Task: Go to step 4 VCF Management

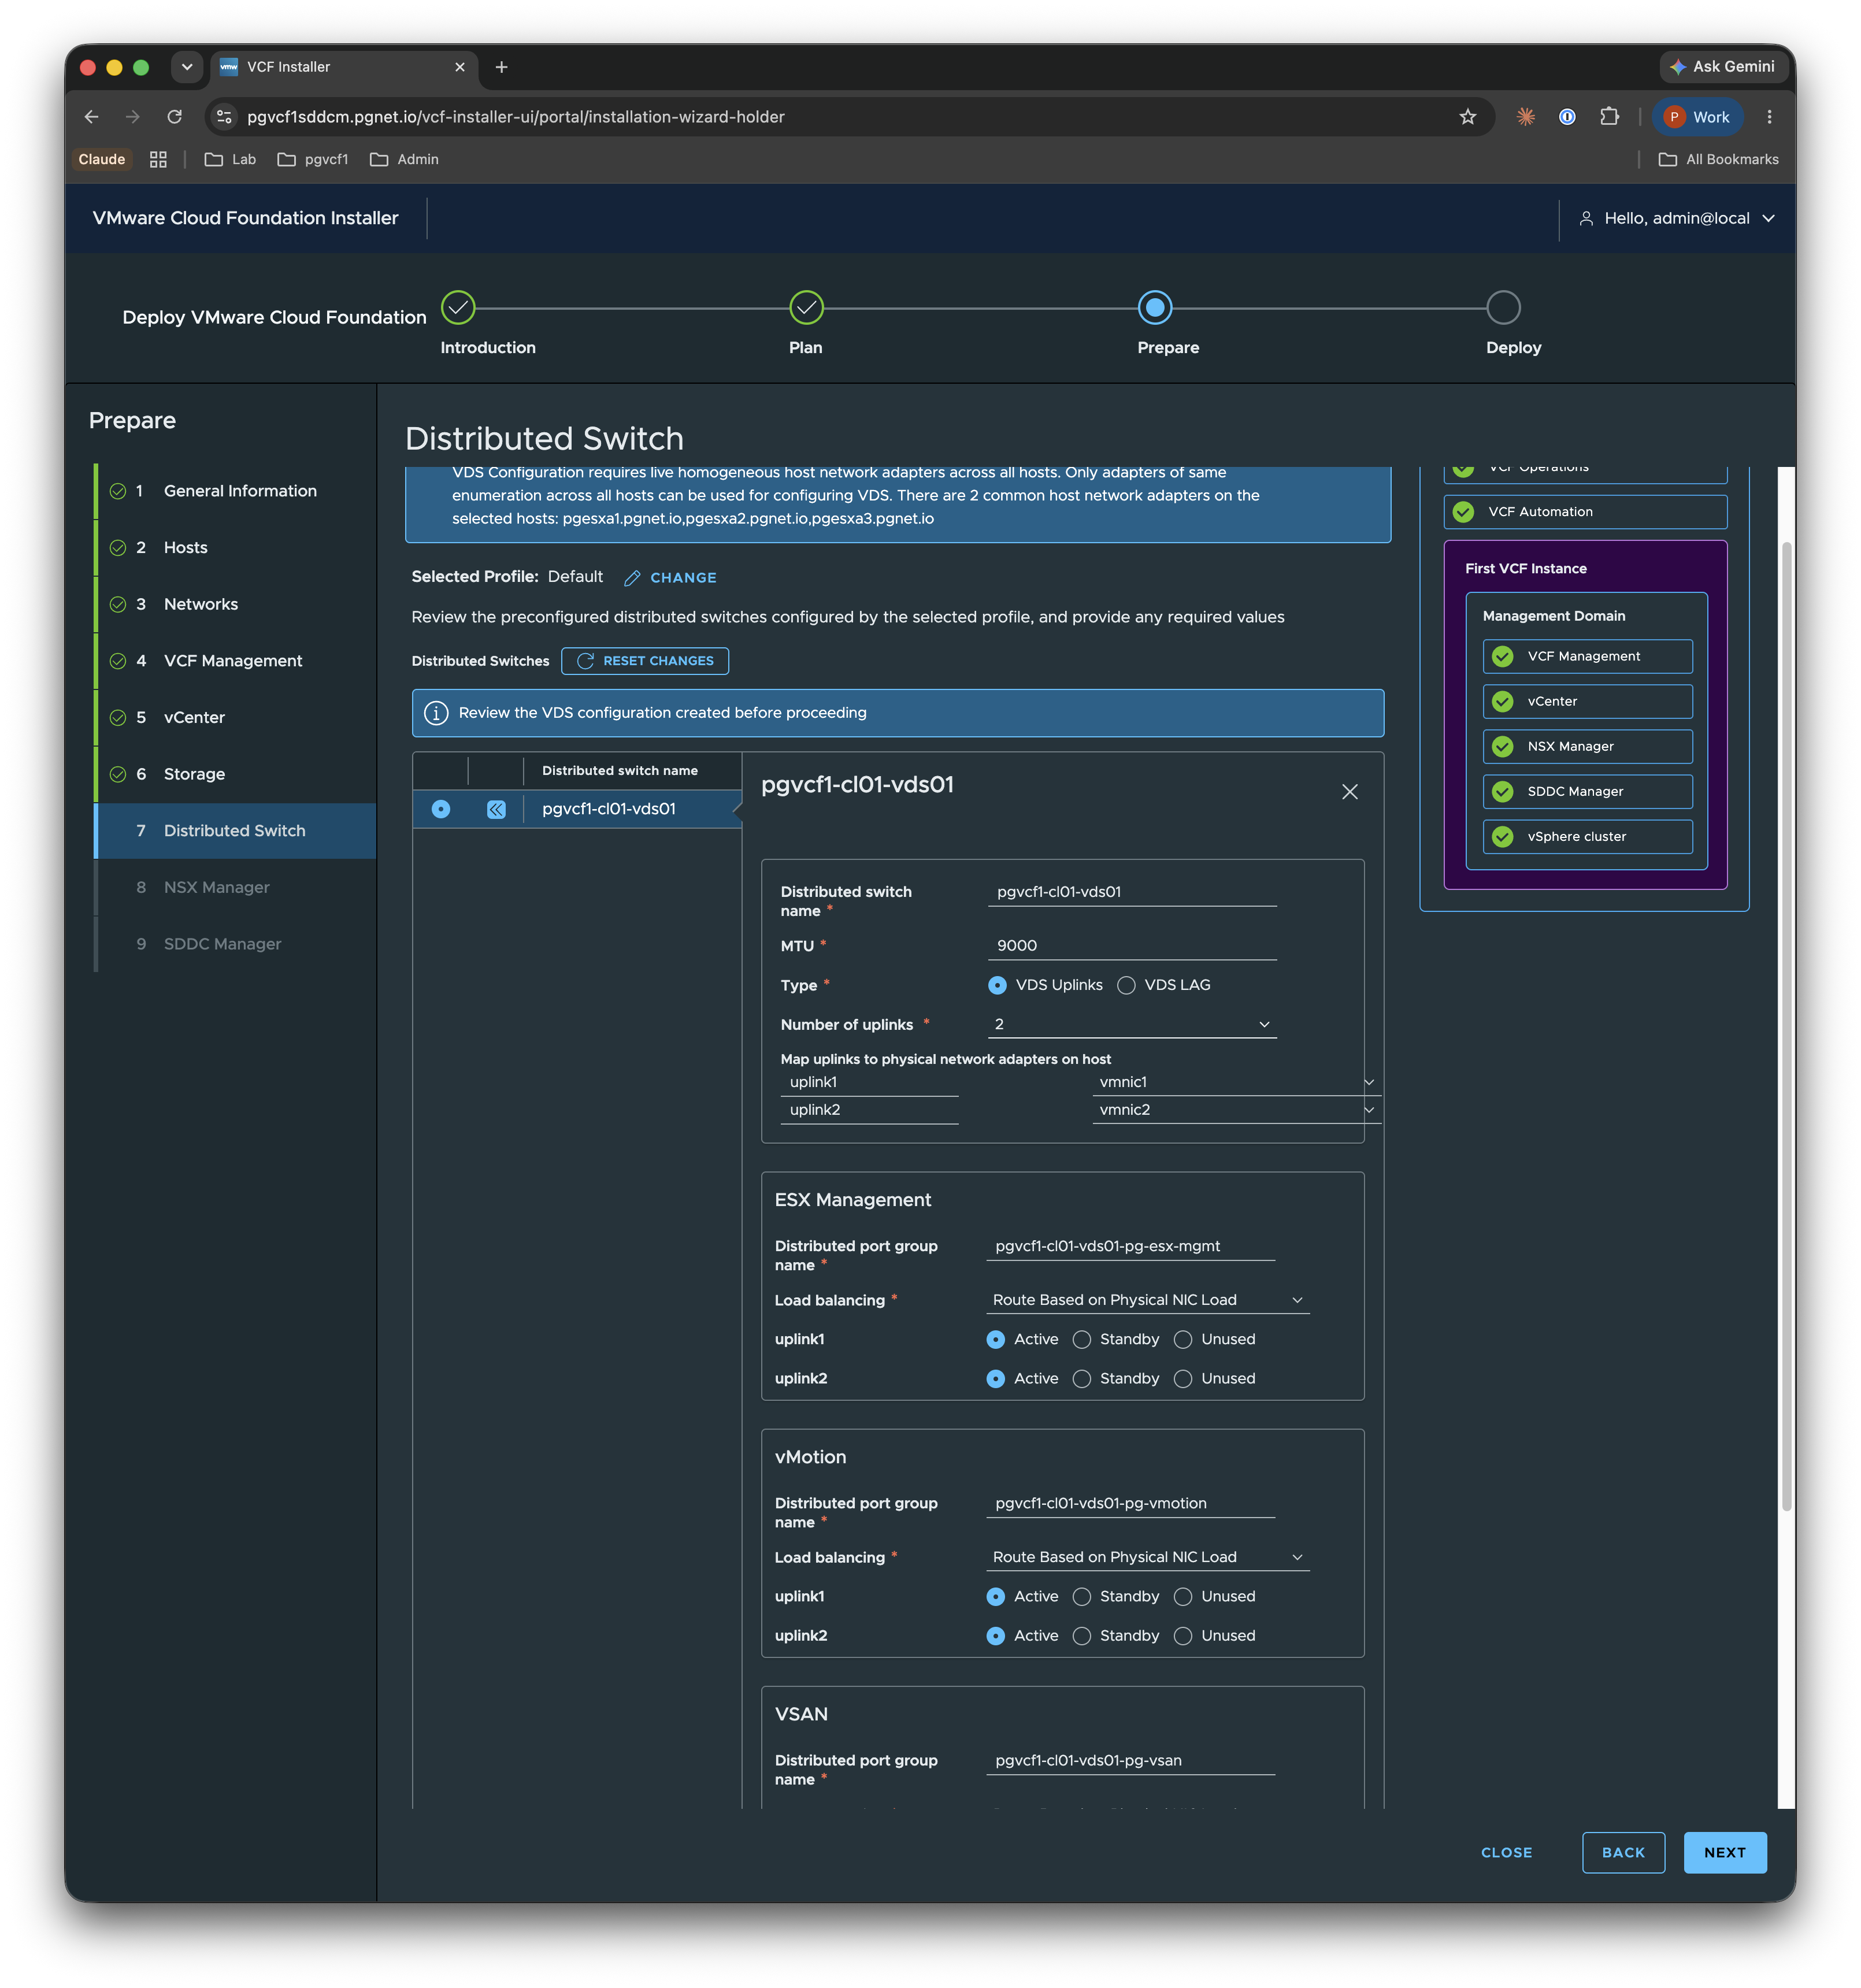Action: 235,661
